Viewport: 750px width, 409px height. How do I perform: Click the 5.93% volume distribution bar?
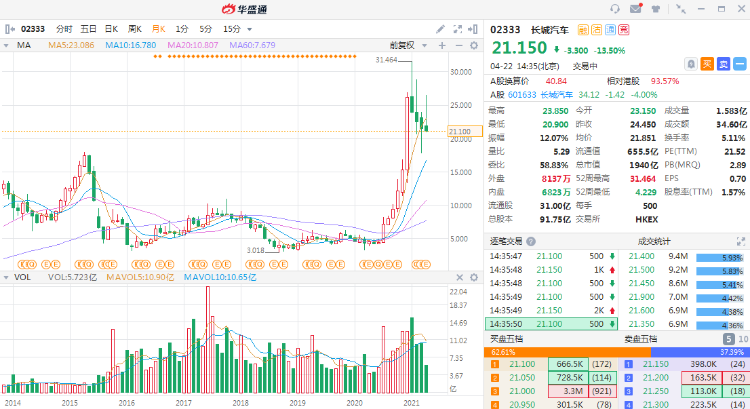(720, 257)
